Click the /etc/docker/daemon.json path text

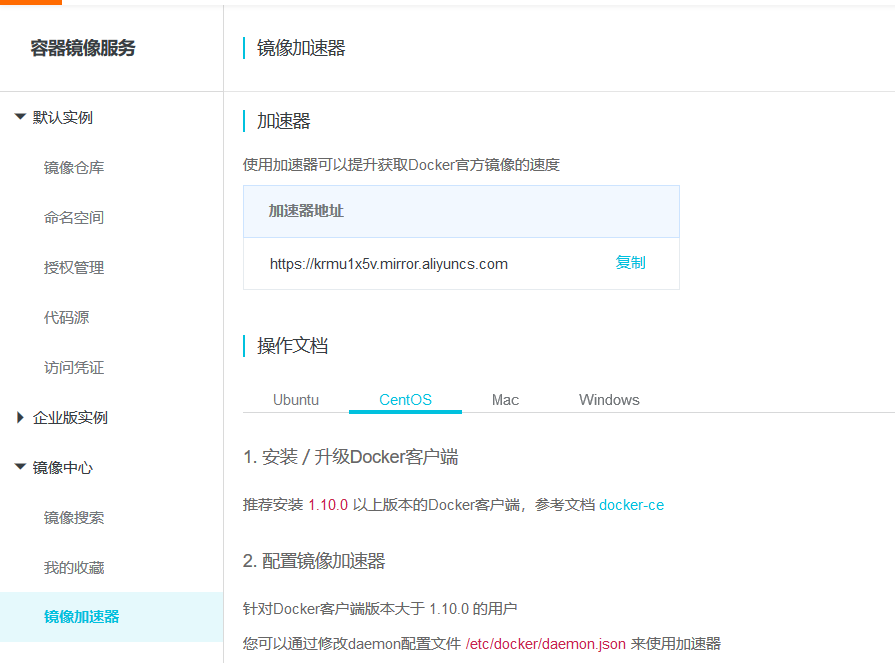pos(546,643)
